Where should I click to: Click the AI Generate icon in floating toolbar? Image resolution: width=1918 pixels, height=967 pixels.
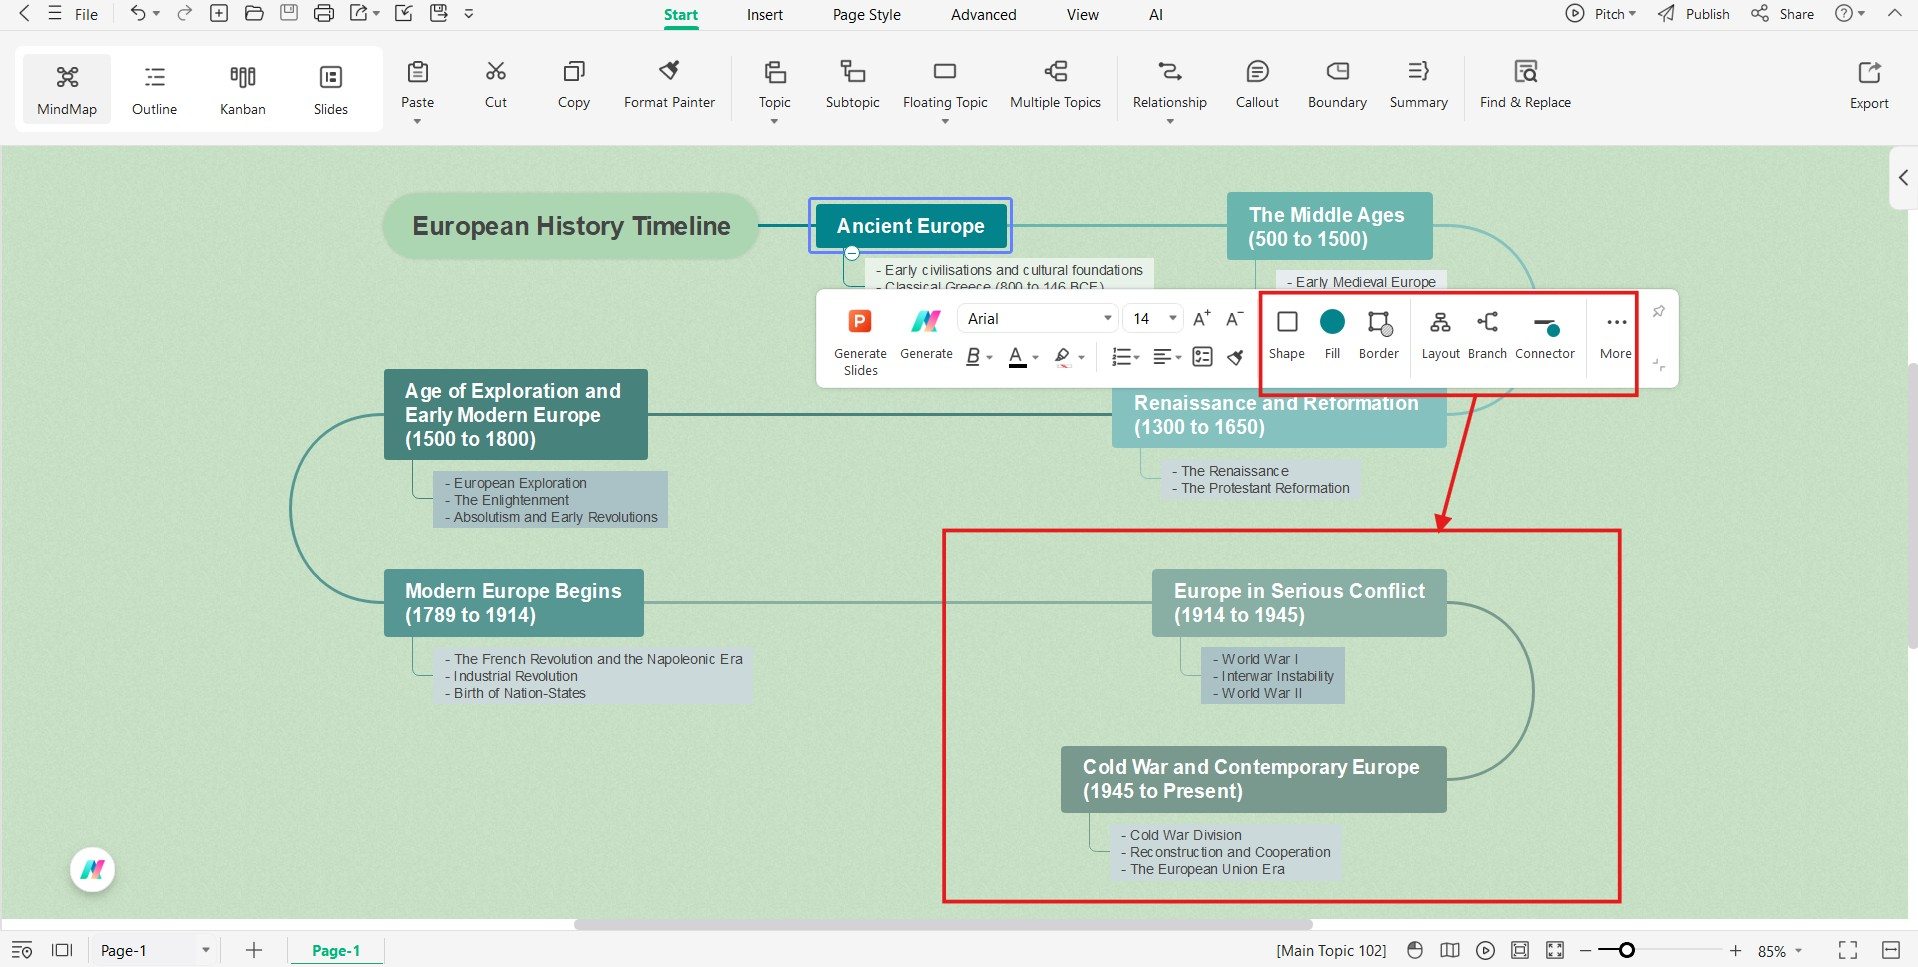926,322
